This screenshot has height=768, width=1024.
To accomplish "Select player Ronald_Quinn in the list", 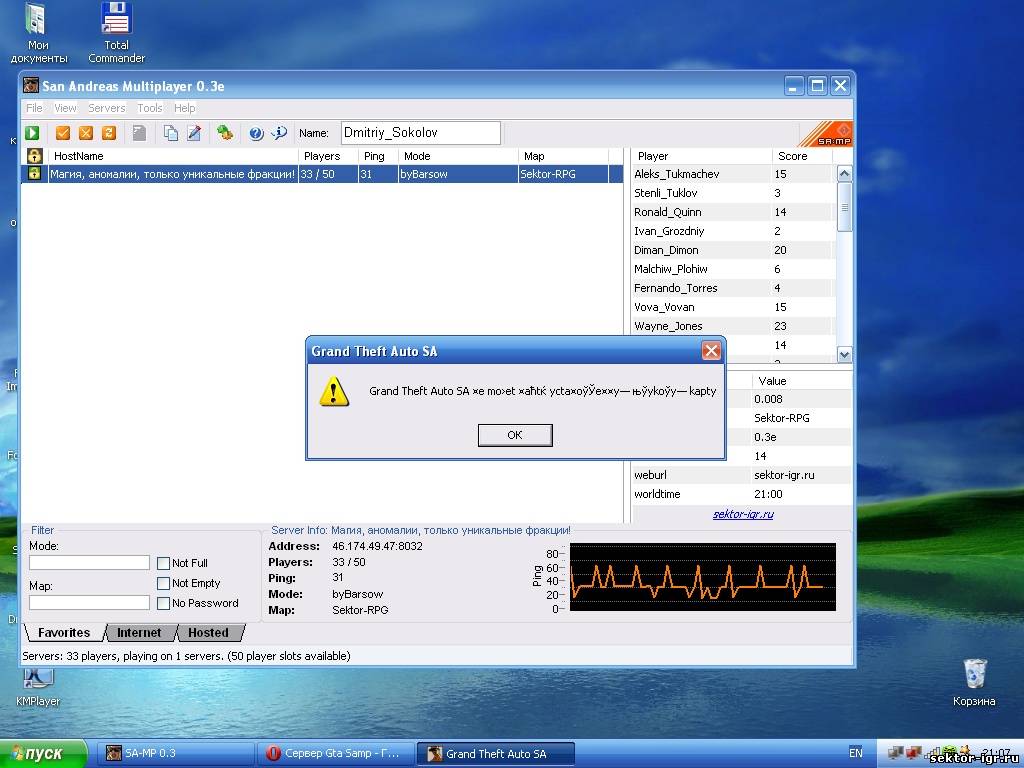I will 734,212.
